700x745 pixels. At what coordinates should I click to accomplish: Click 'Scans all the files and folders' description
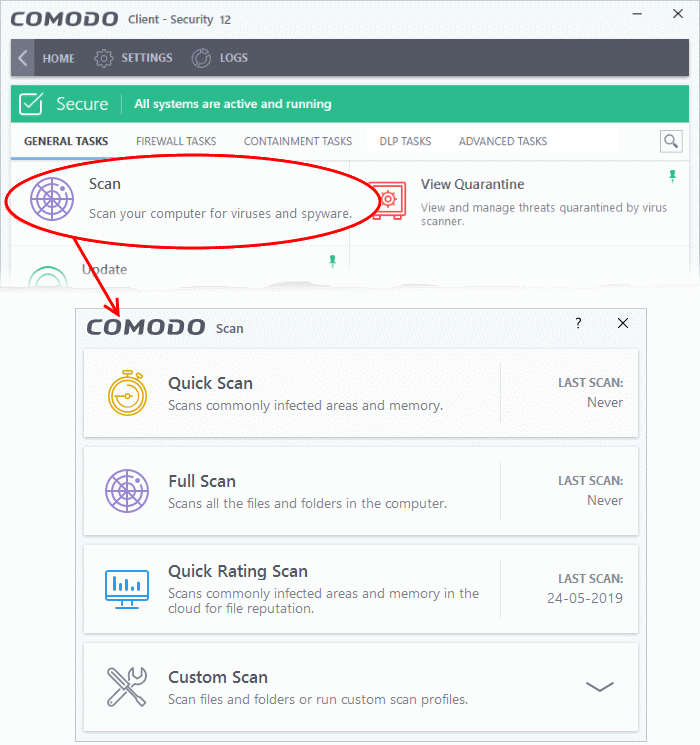point(307,504)
